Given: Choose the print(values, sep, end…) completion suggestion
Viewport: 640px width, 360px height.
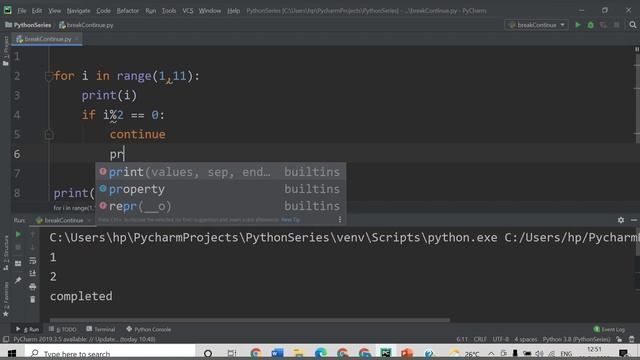Looking at the screenshot, I should (x=220, y=172).
